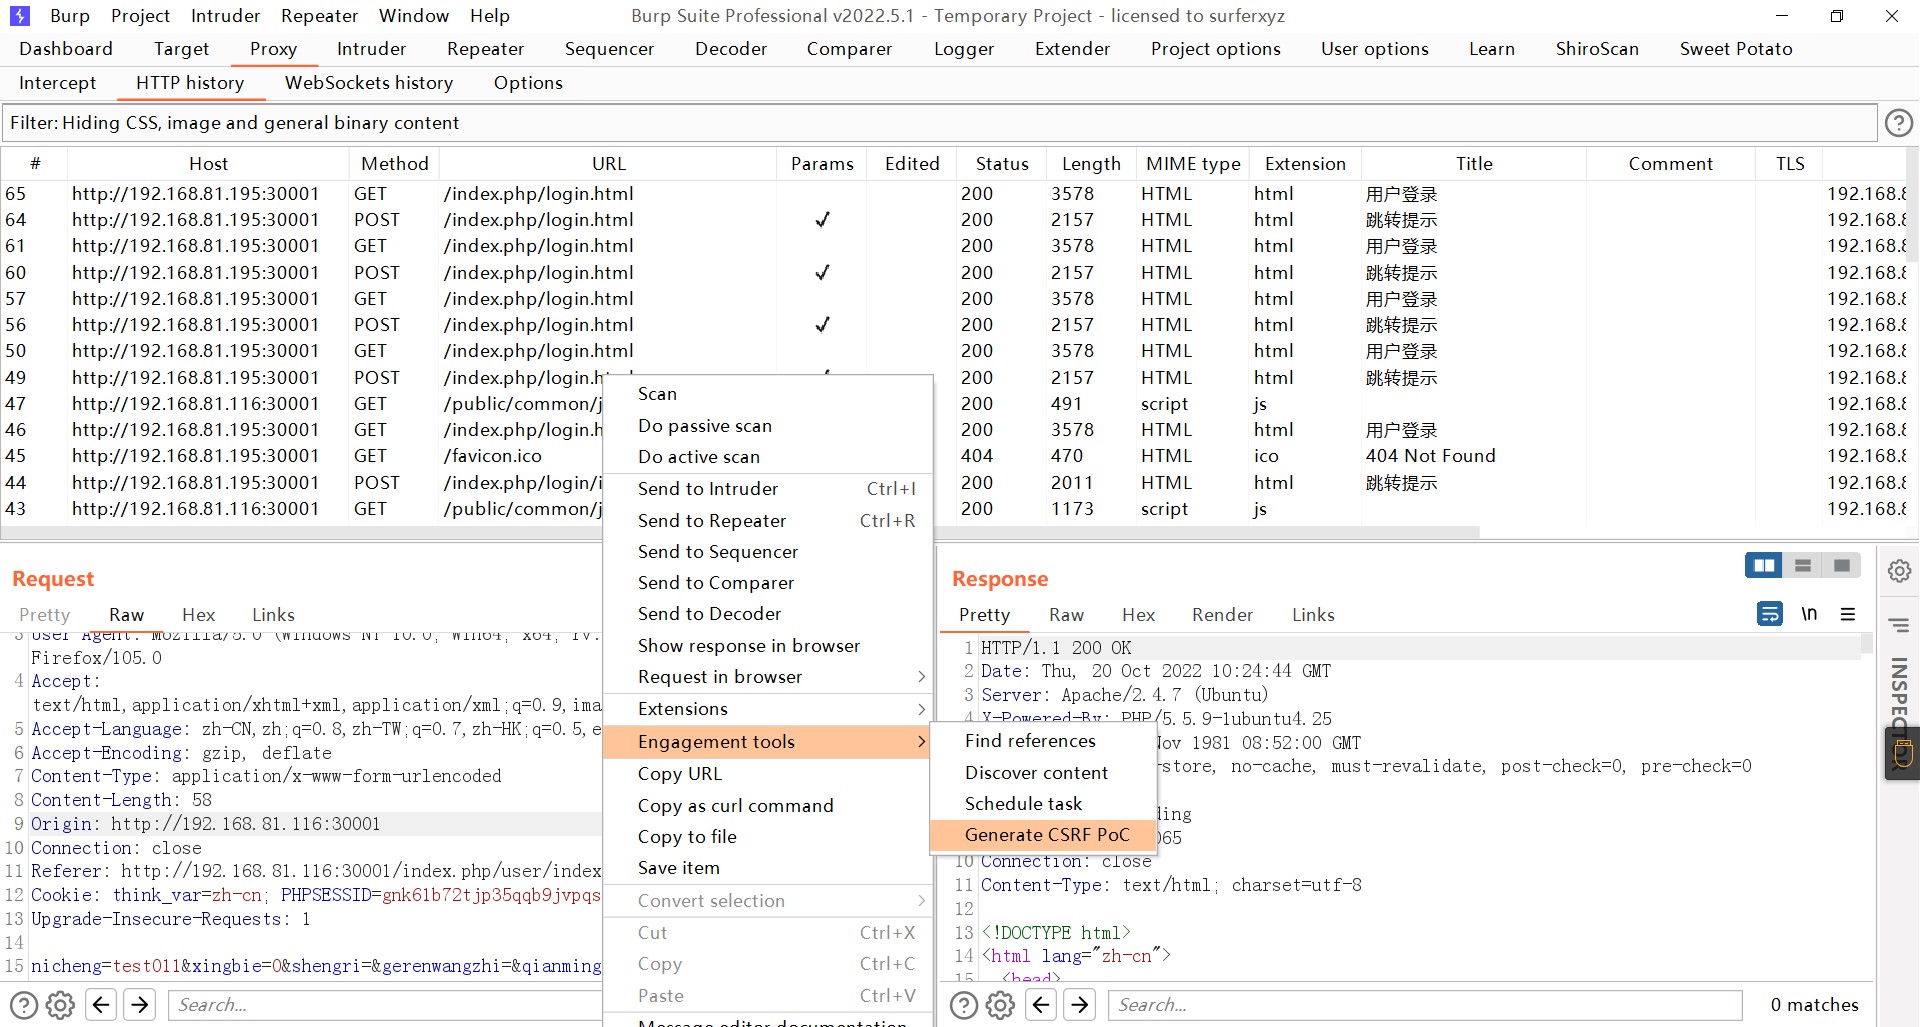This screenshot has width=1920, height=1027.
Task: Go to next Response search match
Action: [1080, 1005]
